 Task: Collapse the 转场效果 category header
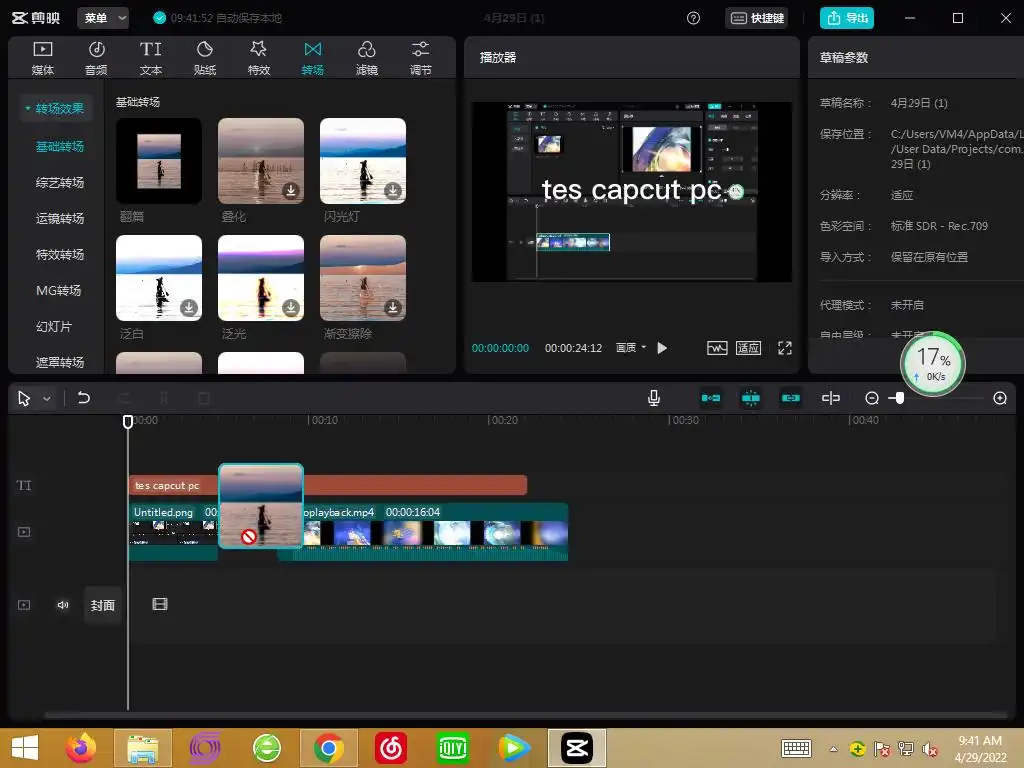(56, 108)
